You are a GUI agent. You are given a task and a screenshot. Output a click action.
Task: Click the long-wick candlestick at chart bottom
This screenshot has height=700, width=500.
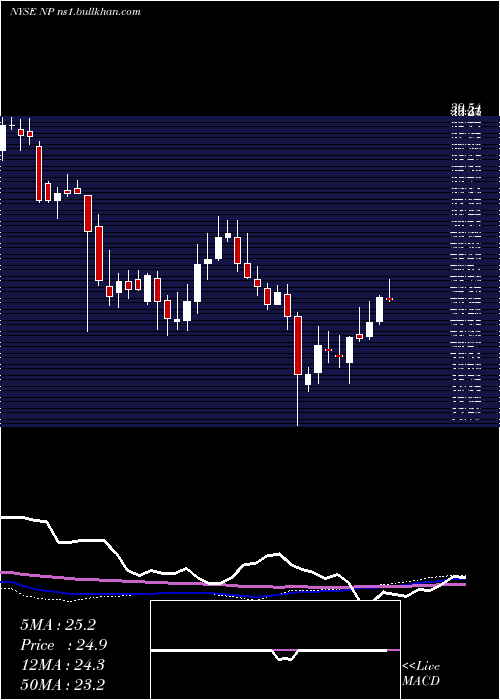(298, 371)
